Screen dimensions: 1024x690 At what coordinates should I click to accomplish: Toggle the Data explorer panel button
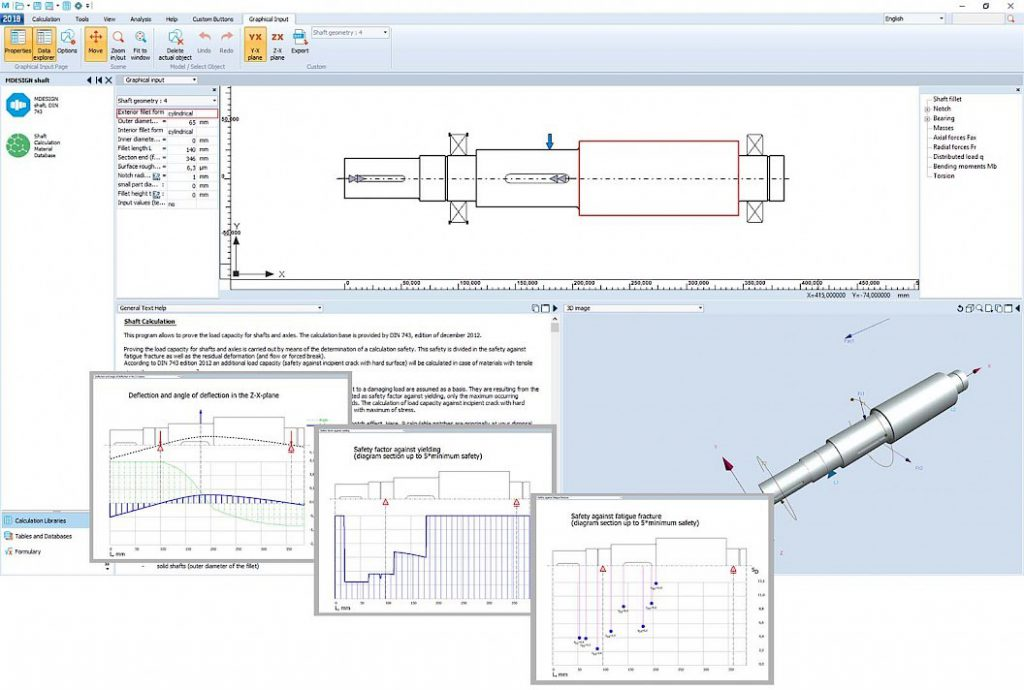[x=44, y=42]
